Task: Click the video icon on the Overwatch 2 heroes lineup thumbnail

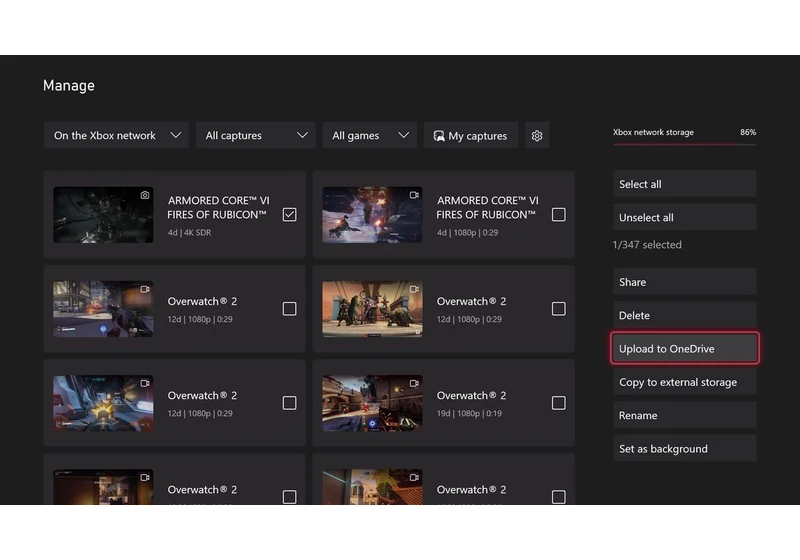Action: 414,289
